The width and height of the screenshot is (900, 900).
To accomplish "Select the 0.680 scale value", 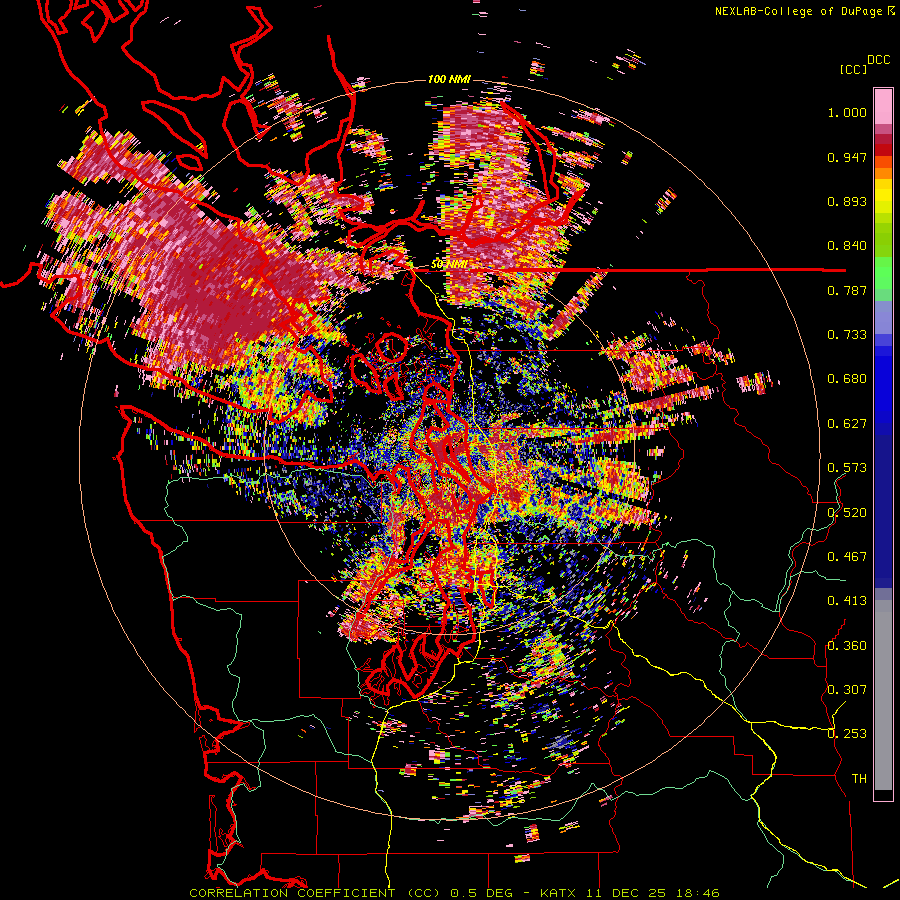I will point(847,379).
